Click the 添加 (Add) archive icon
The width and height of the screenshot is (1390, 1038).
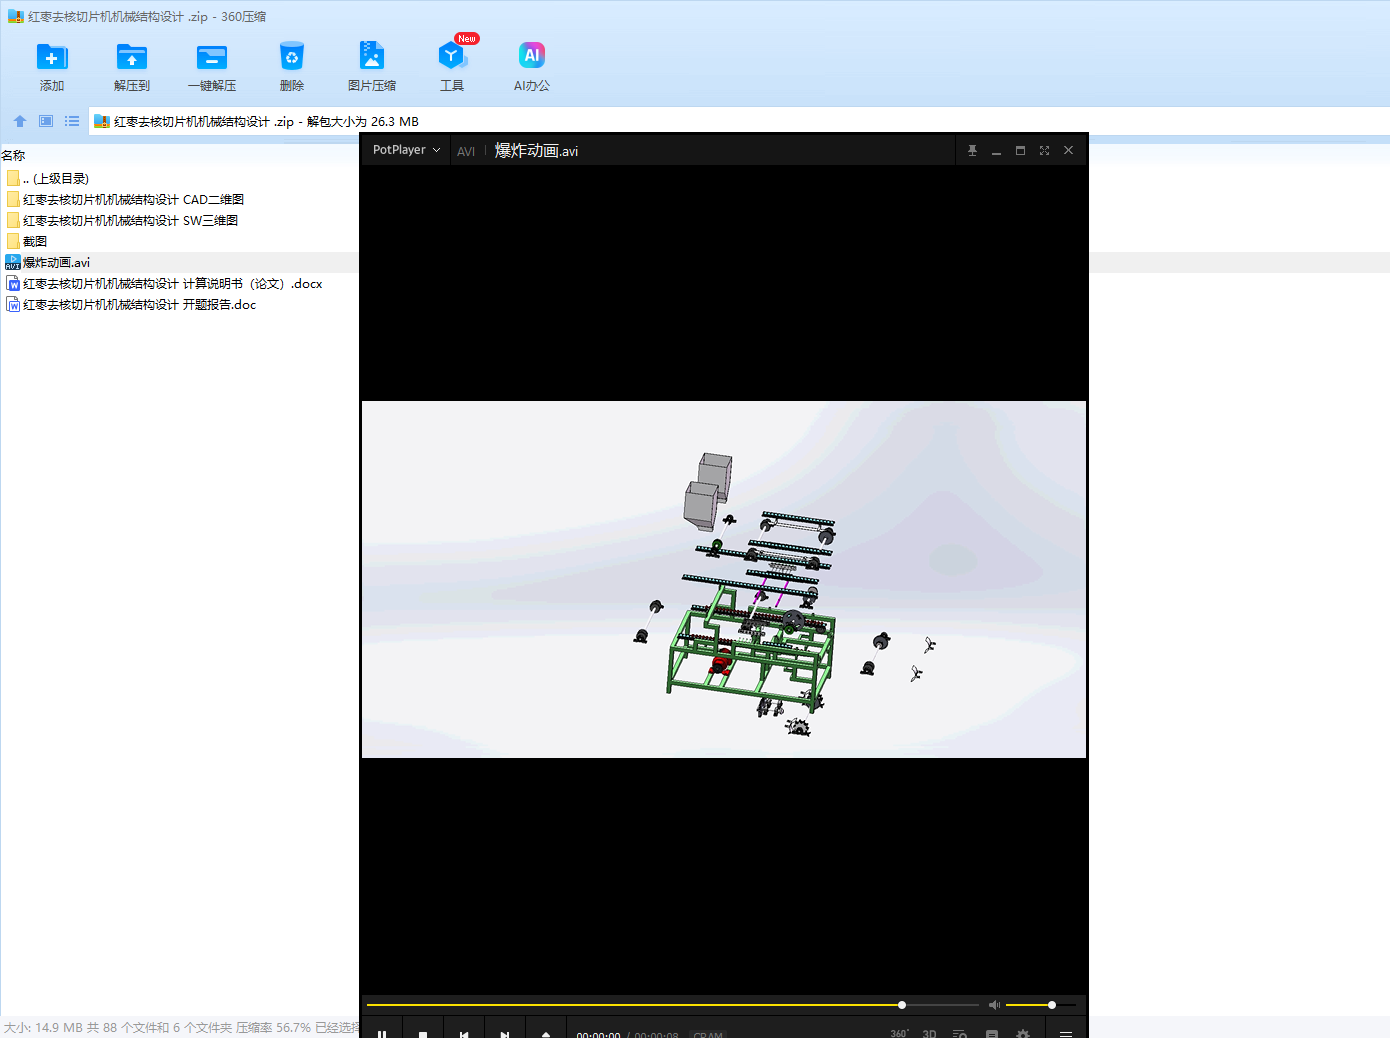point(52,57)
